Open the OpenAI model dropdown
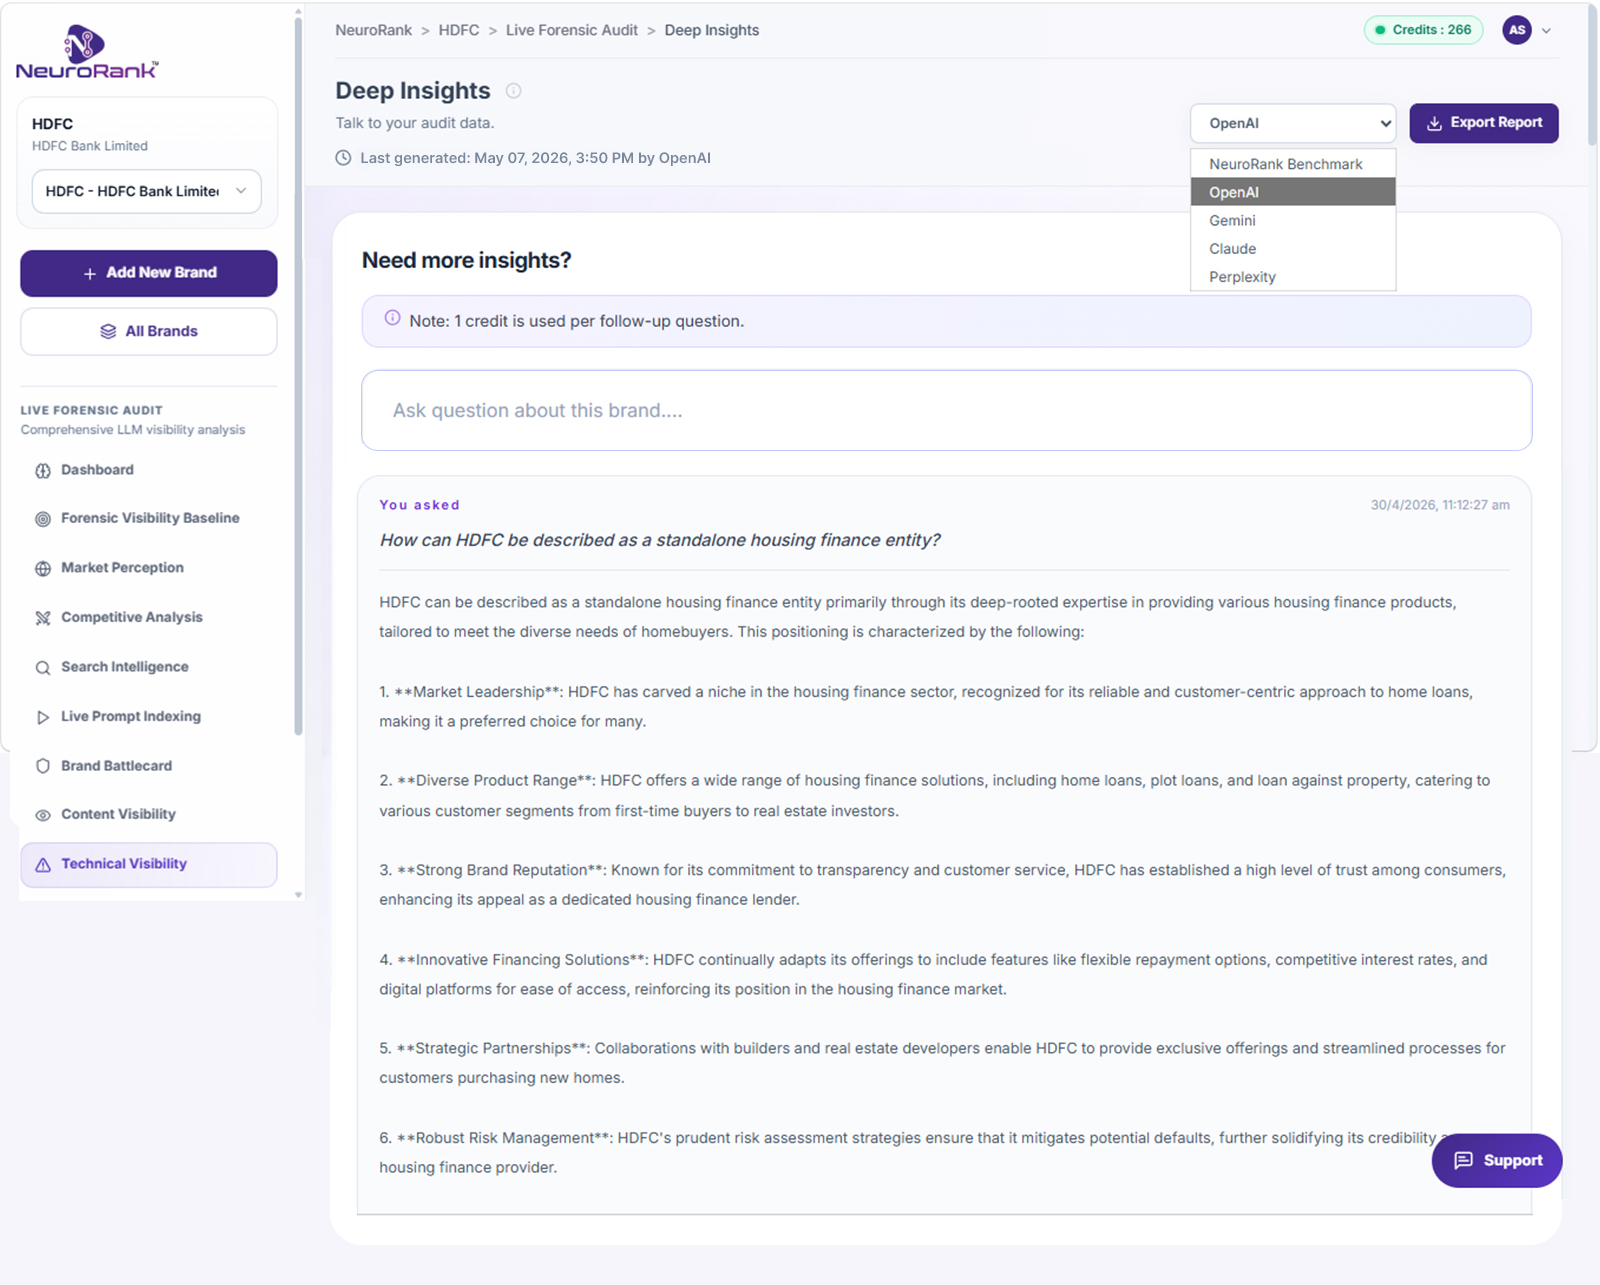Image resolution: width=1600 pixels, height=1285 pixels. coord(1293,123)
